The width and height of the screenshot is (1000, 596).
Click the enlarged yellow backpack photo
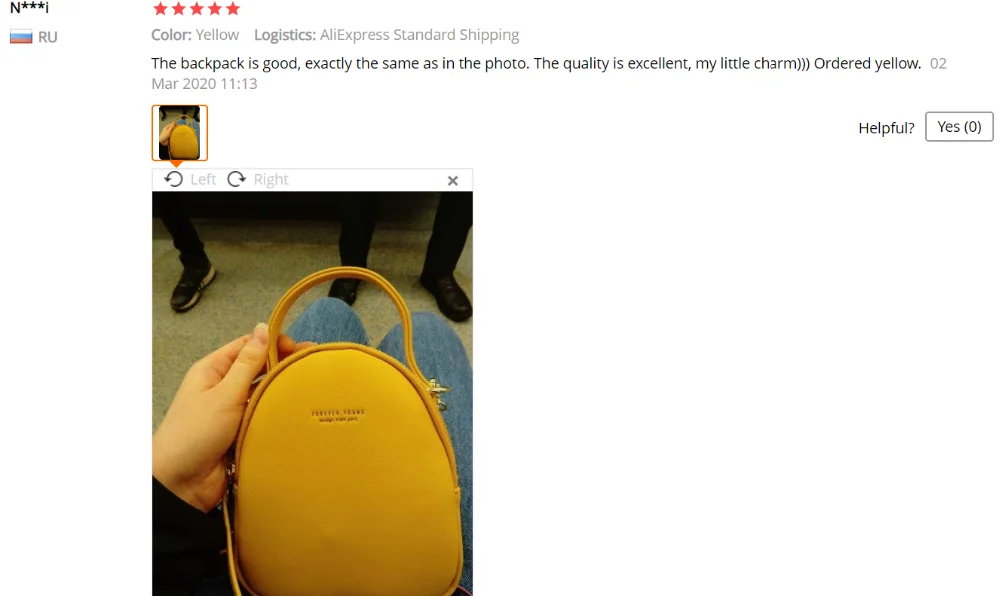(x=312, y=393)
